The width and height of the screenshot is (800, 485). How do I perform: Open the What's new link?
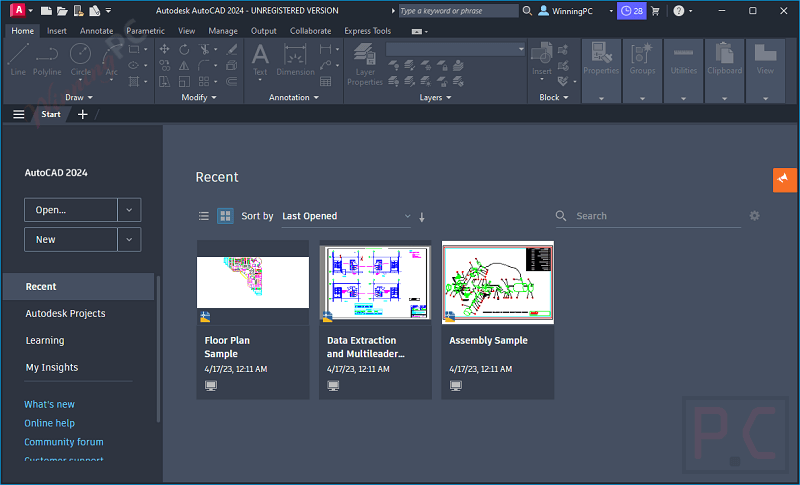49,404
